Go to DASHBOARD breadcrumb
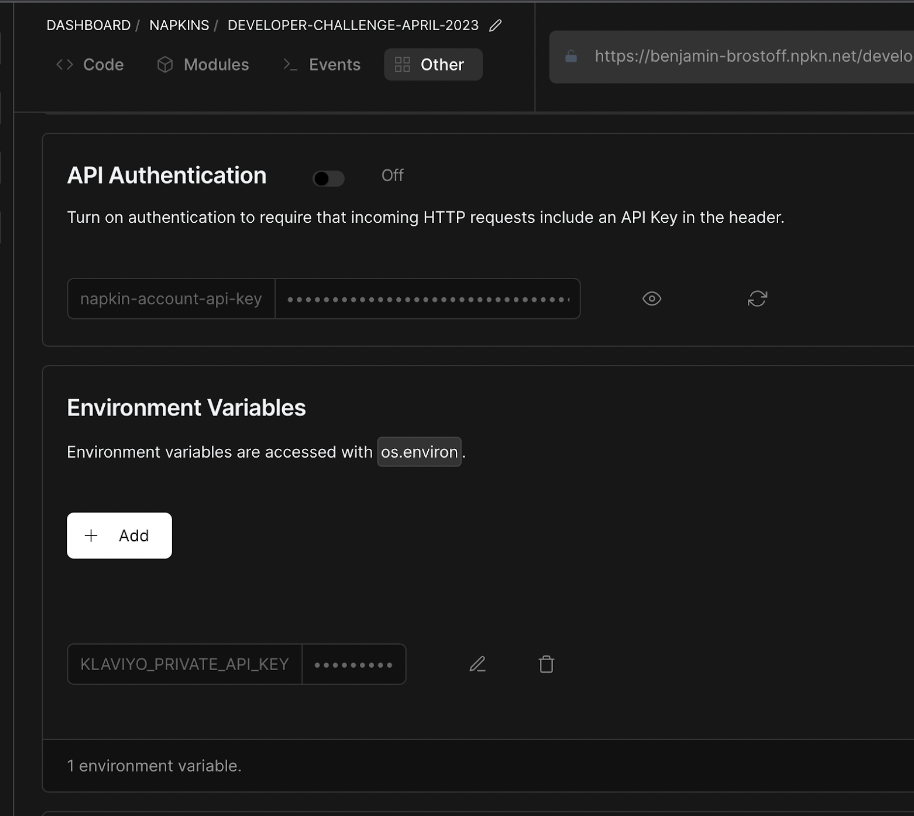Screen dimensions: 914x816 89,26
